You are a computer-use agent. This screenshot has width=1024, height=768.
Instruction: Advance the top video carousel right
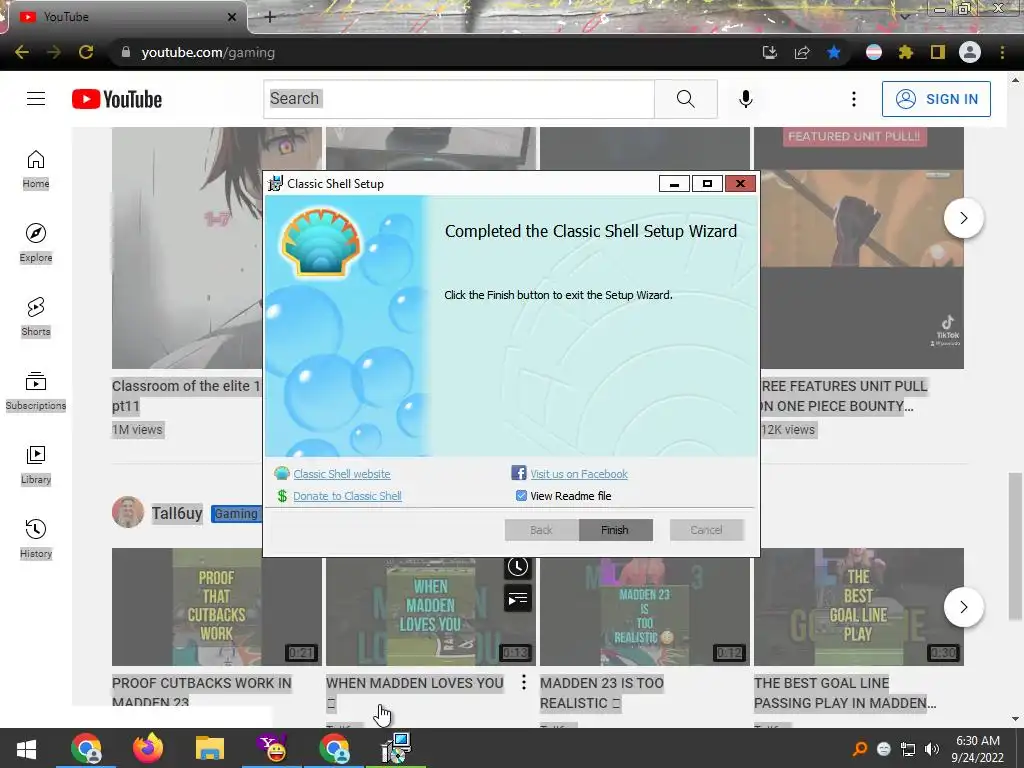(964, 218)
